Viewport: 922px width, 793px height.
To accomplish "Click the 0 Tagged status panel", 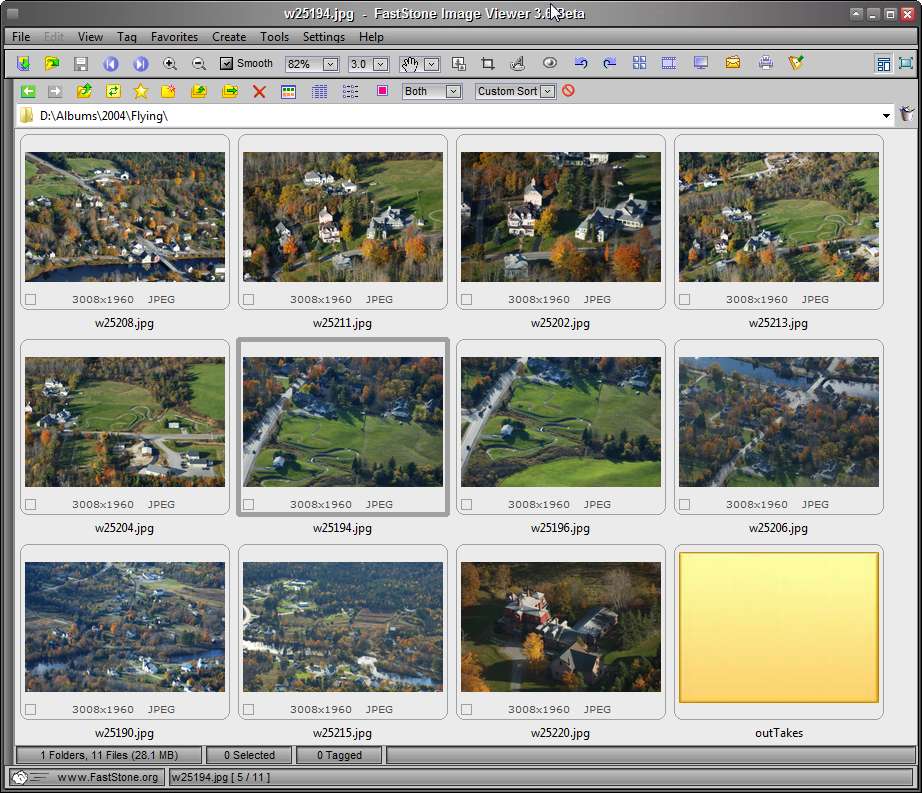I will [339, 755].
